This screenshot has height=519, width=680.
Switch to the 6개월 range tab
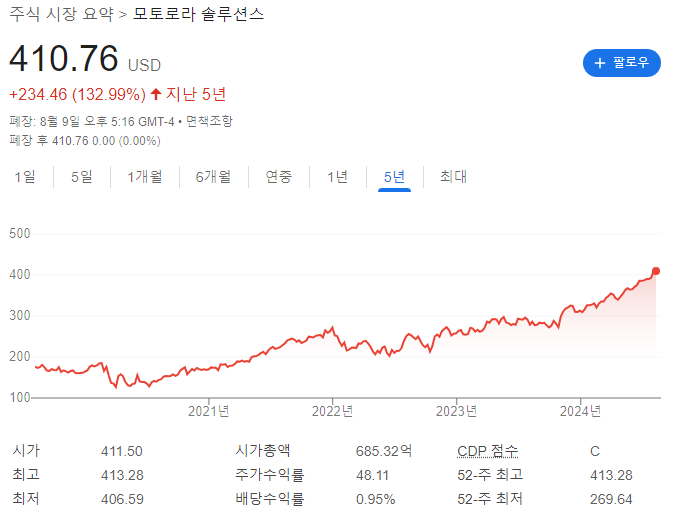pos(213,176)
